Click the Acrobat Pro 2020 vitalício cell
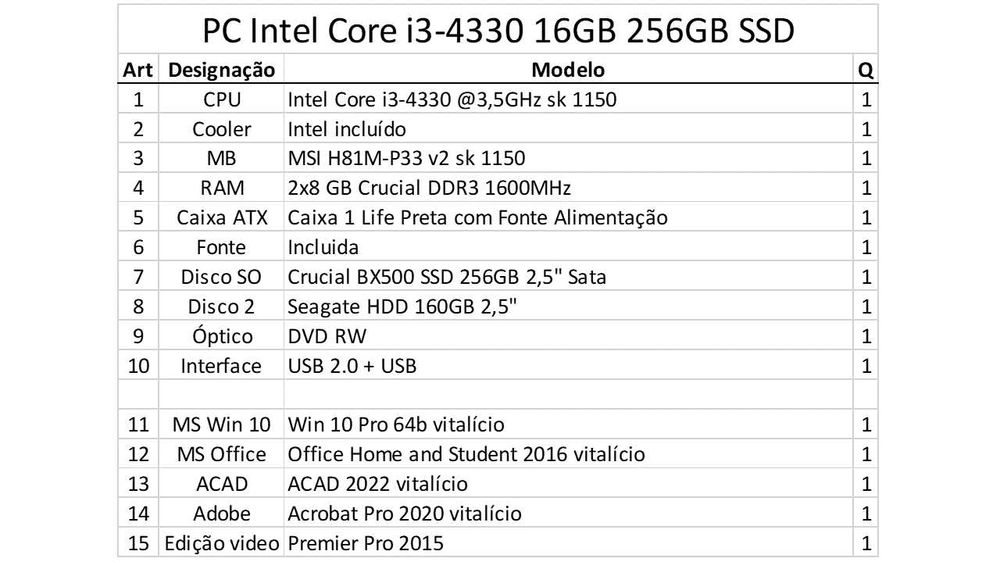 click(x=404, y=514)
